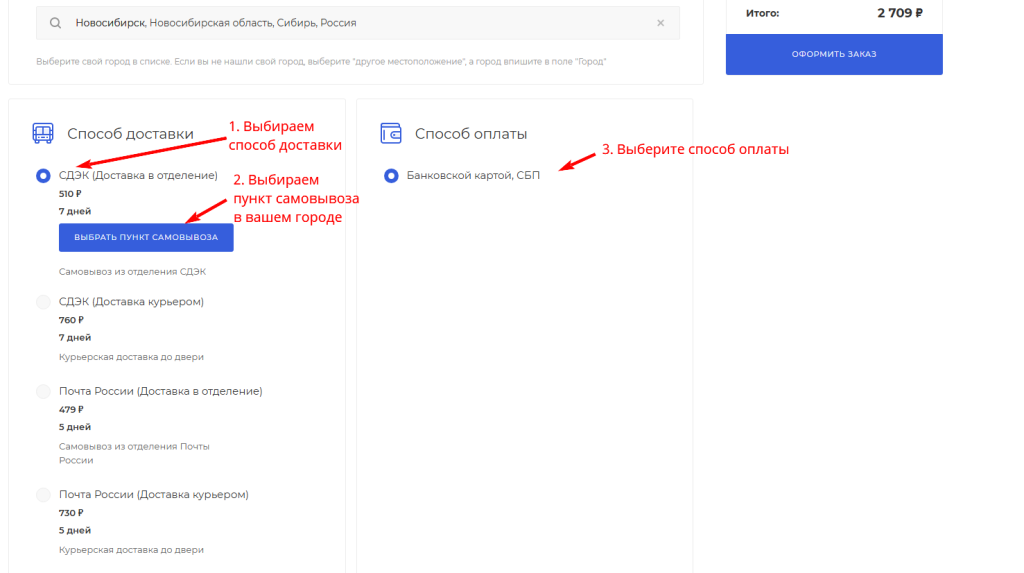Clear the city field with X icon
The image size is (1024, 573).
pos(660,23)
